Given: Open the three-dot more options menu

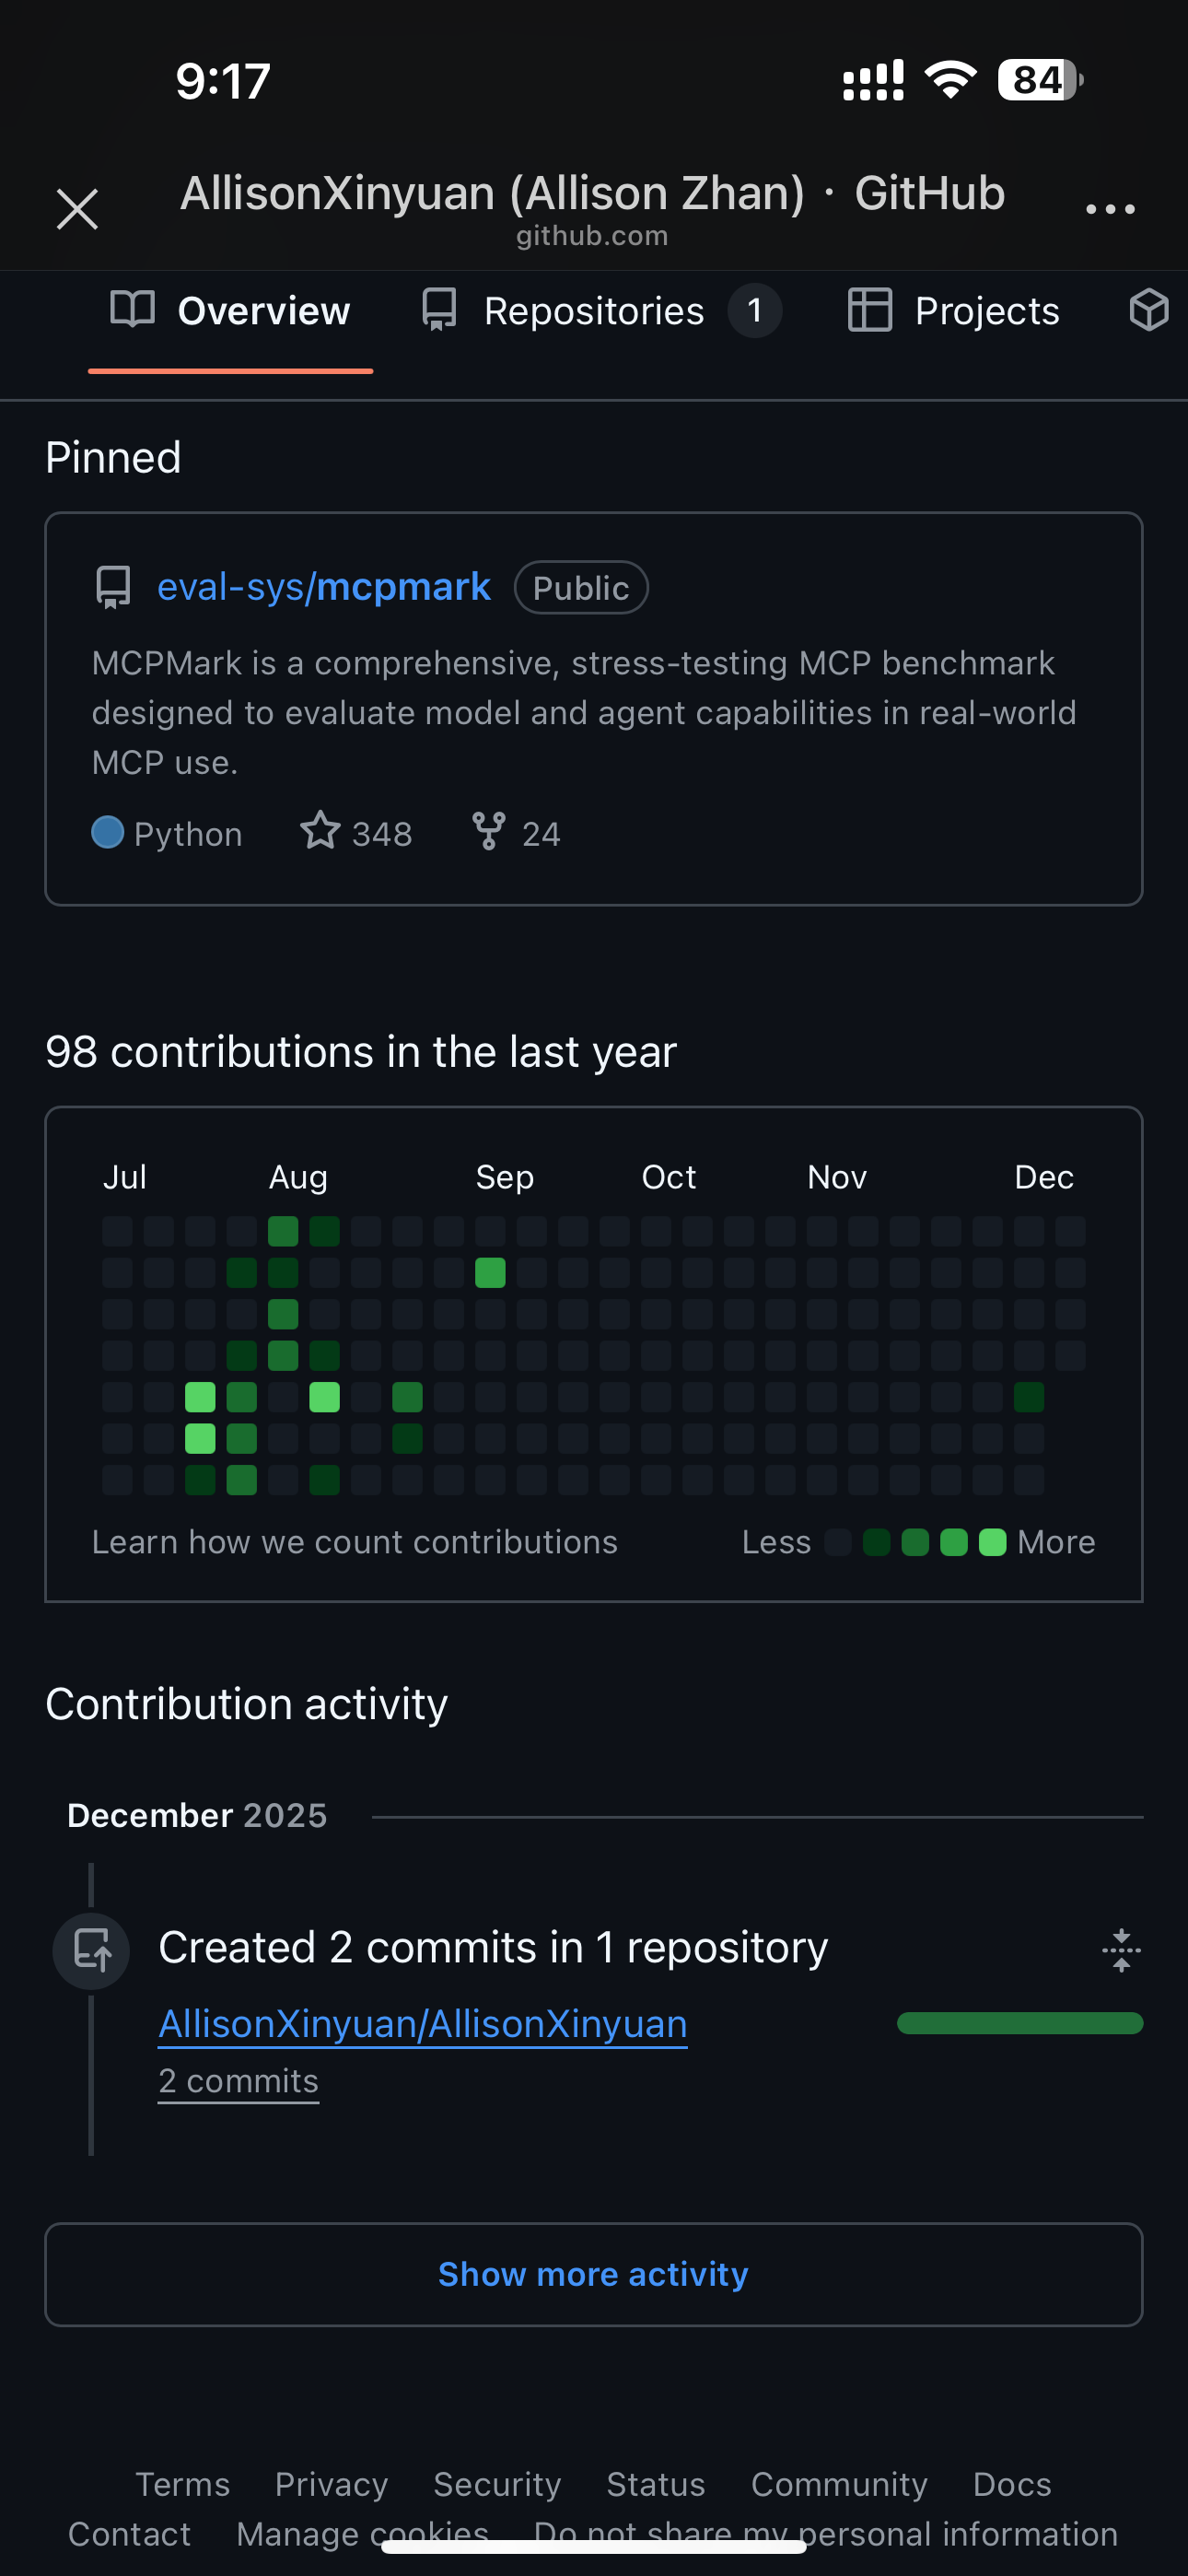Looking at the screenshot, I should click(x=1110, y=209).
